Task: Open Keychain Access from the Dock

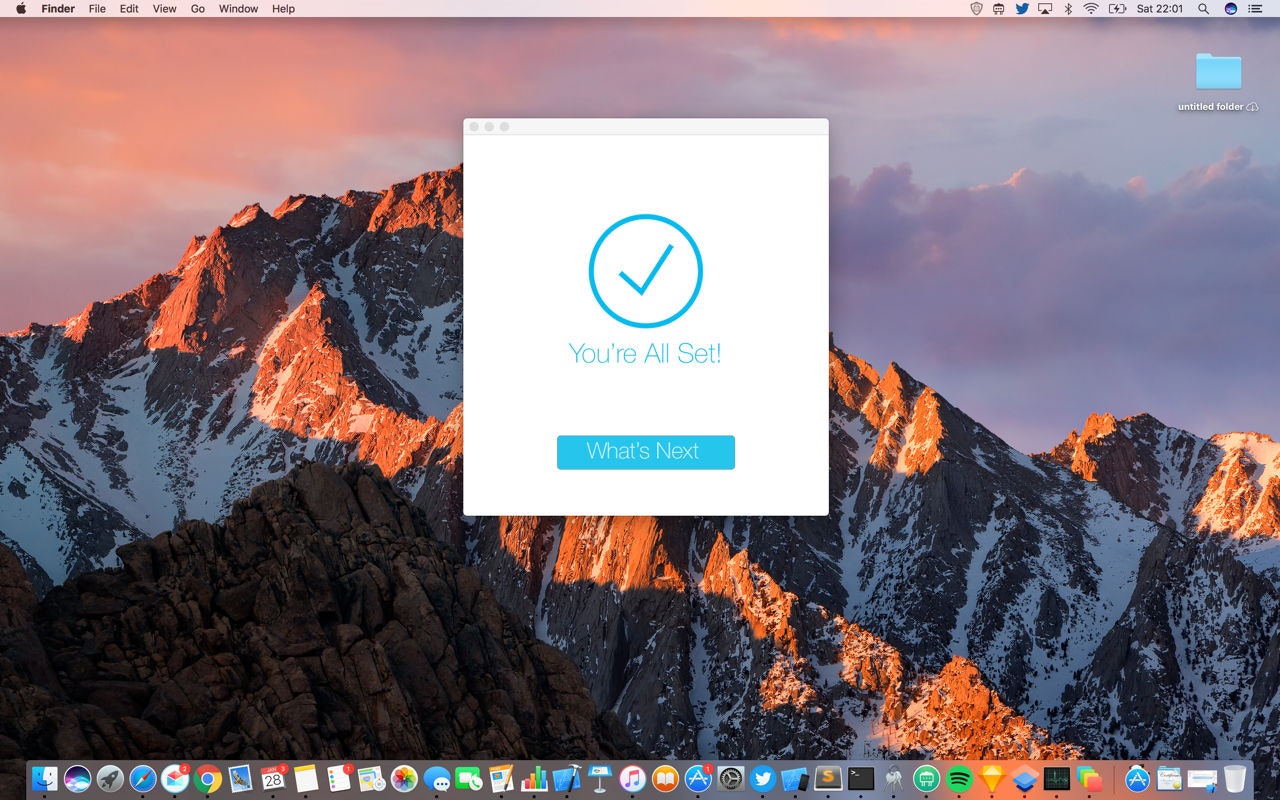Action: [x=893, y=780]
